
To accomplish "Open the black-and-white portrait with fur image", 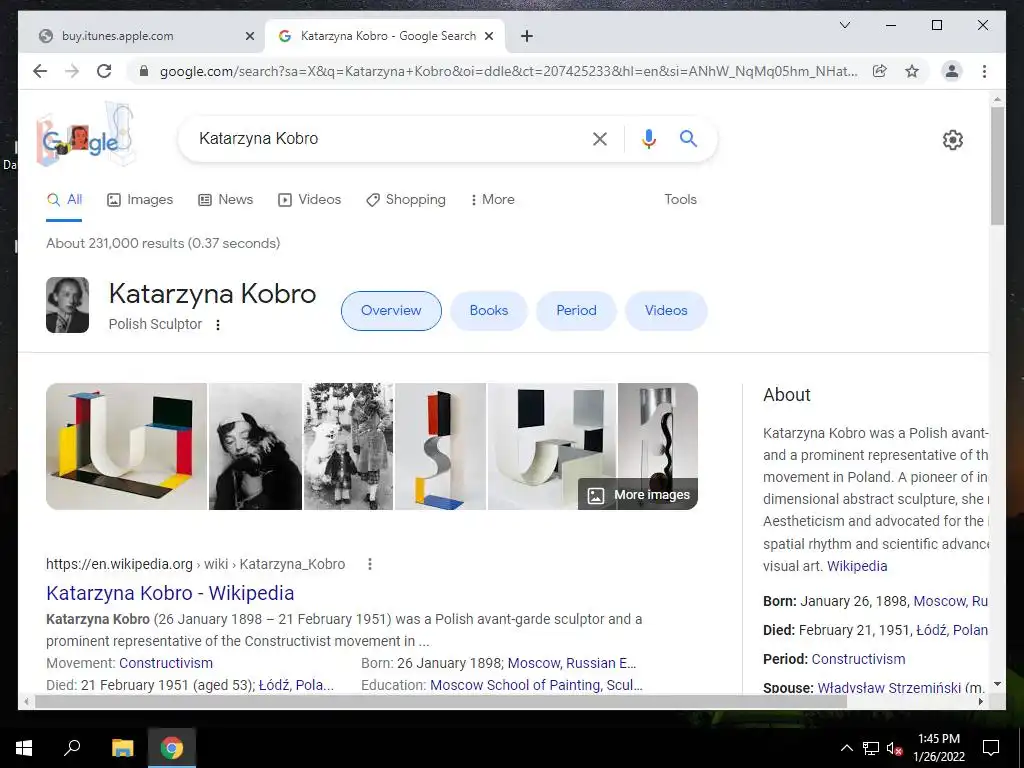I will pyautogui.click(x=255, y=446).
